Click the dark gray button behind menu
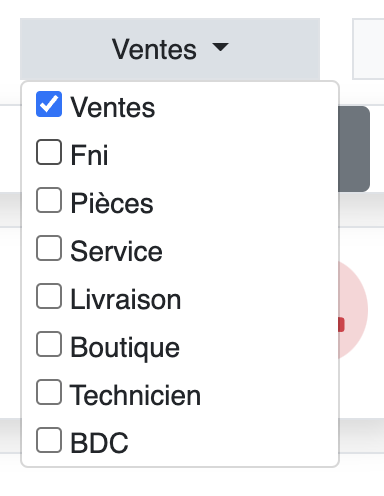Screen dimensions: 384x496 pos(354,149)
